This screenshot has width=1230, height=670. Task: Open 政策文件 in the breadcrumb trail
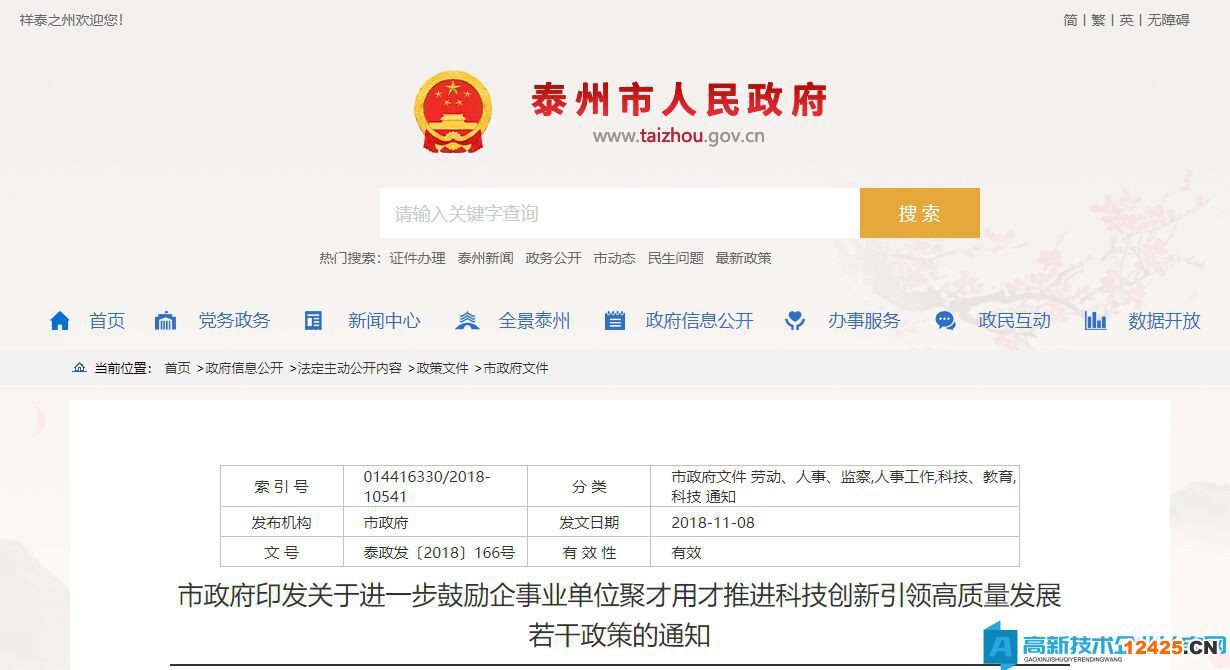tap(441, 368)
